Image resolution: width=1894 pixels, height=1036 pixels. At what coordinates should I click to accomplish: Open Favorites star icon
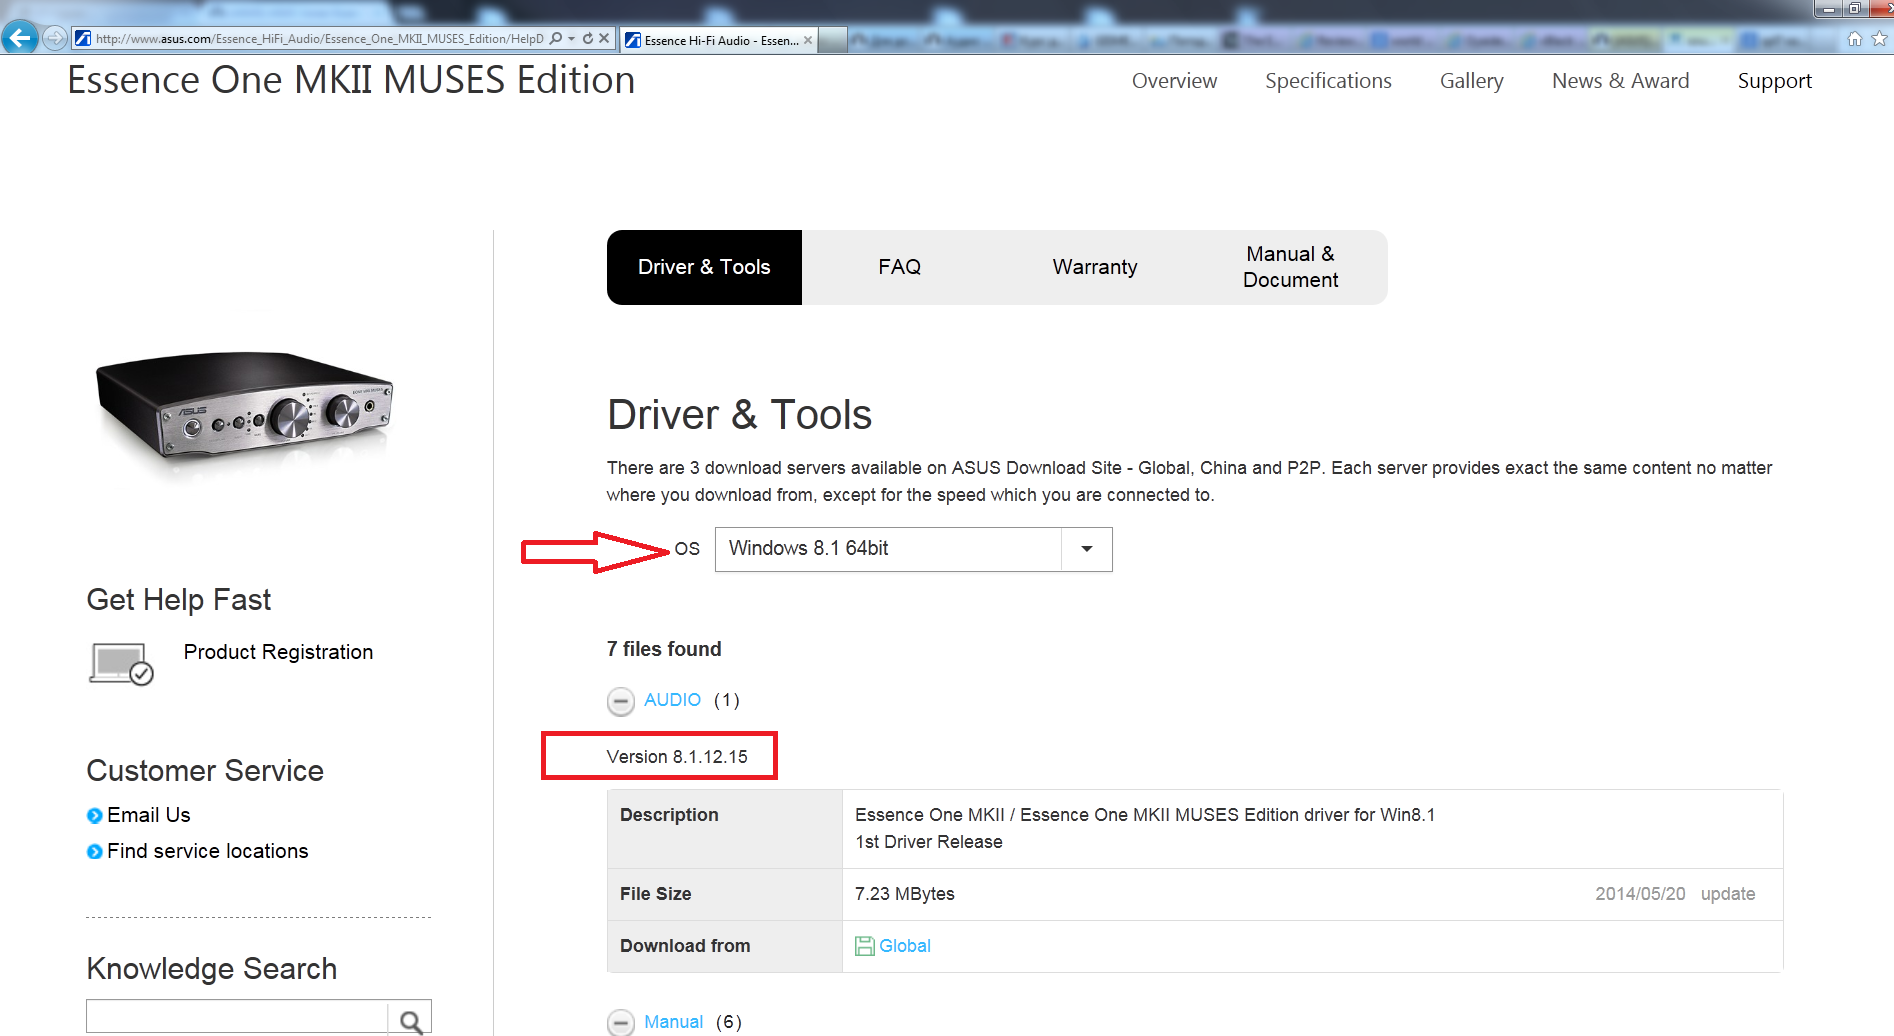pos(1879,39)
